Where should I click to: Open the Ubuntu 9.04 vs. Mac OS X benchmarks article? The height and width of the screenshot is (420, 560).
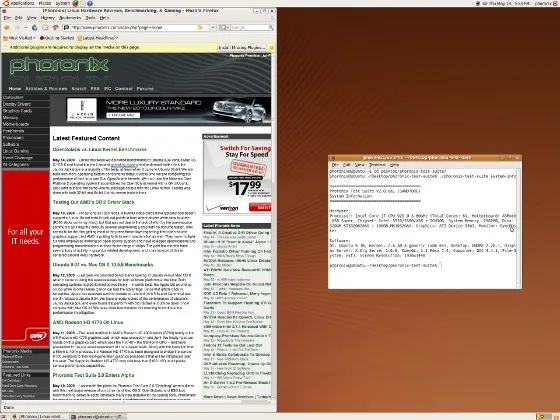pos(103,265)
